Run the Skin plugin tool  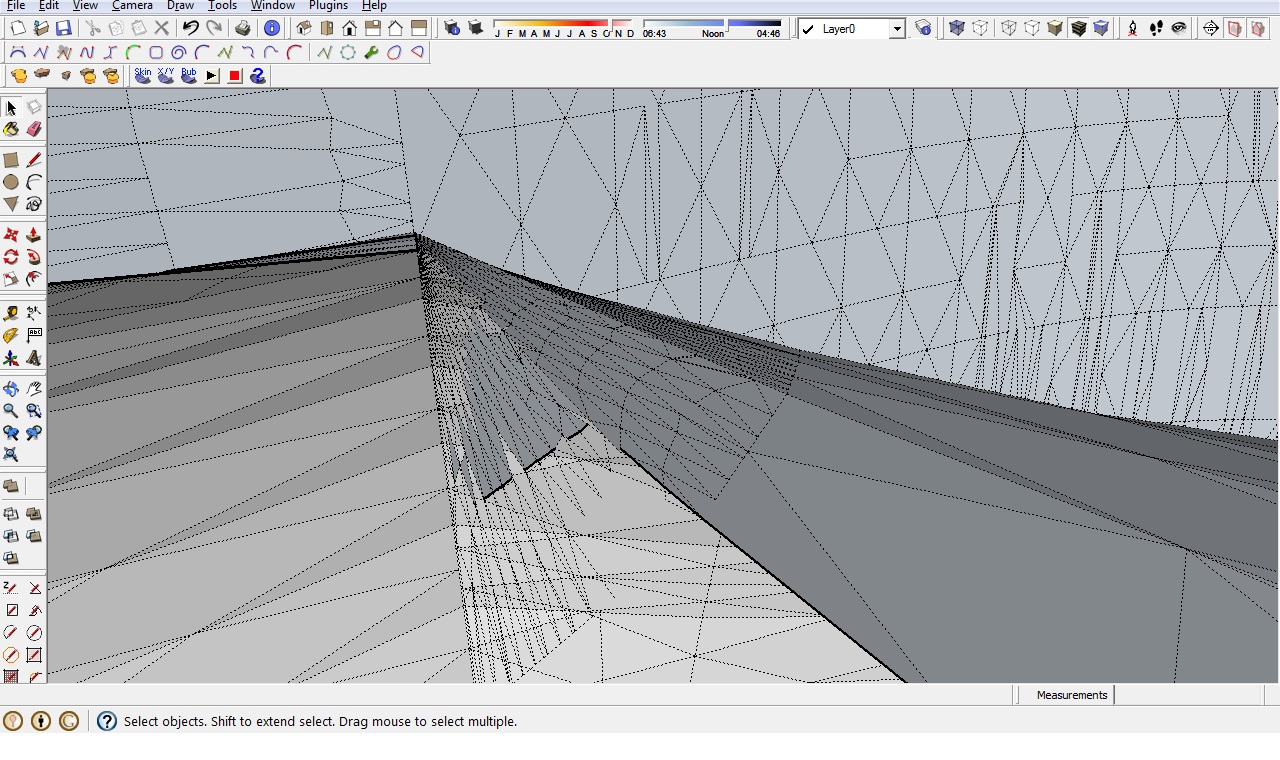143,75
